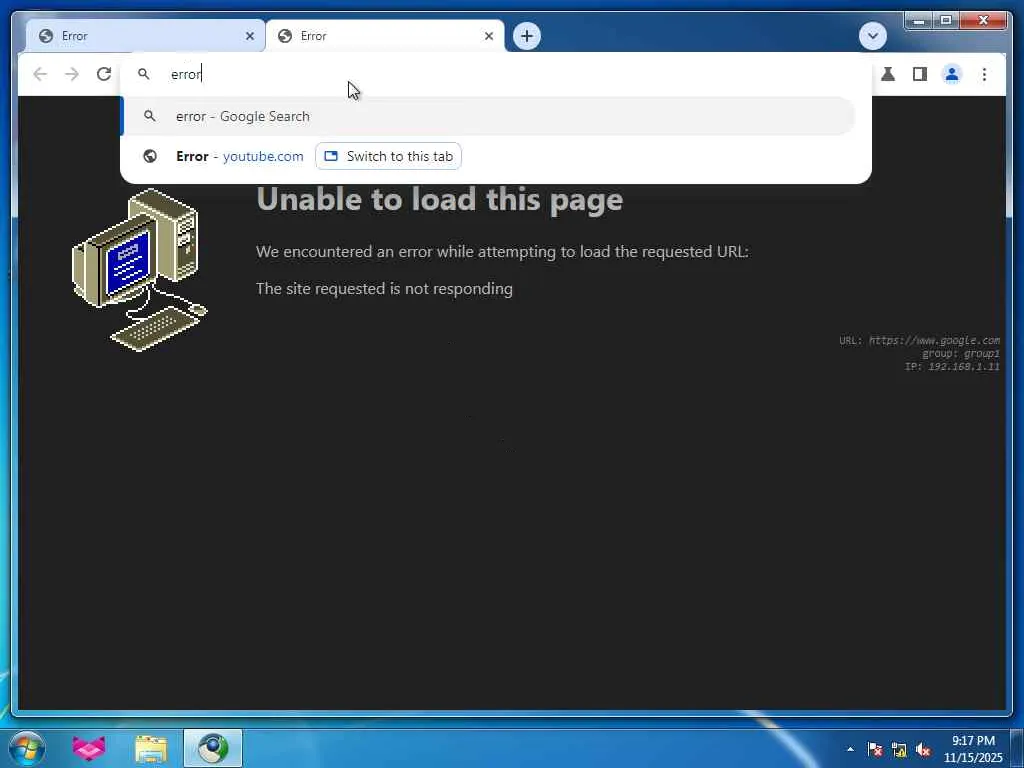Click the network status tray icon
Image resolution: width=1024 pixels, height=768 pixels.
tap(899, 749)
